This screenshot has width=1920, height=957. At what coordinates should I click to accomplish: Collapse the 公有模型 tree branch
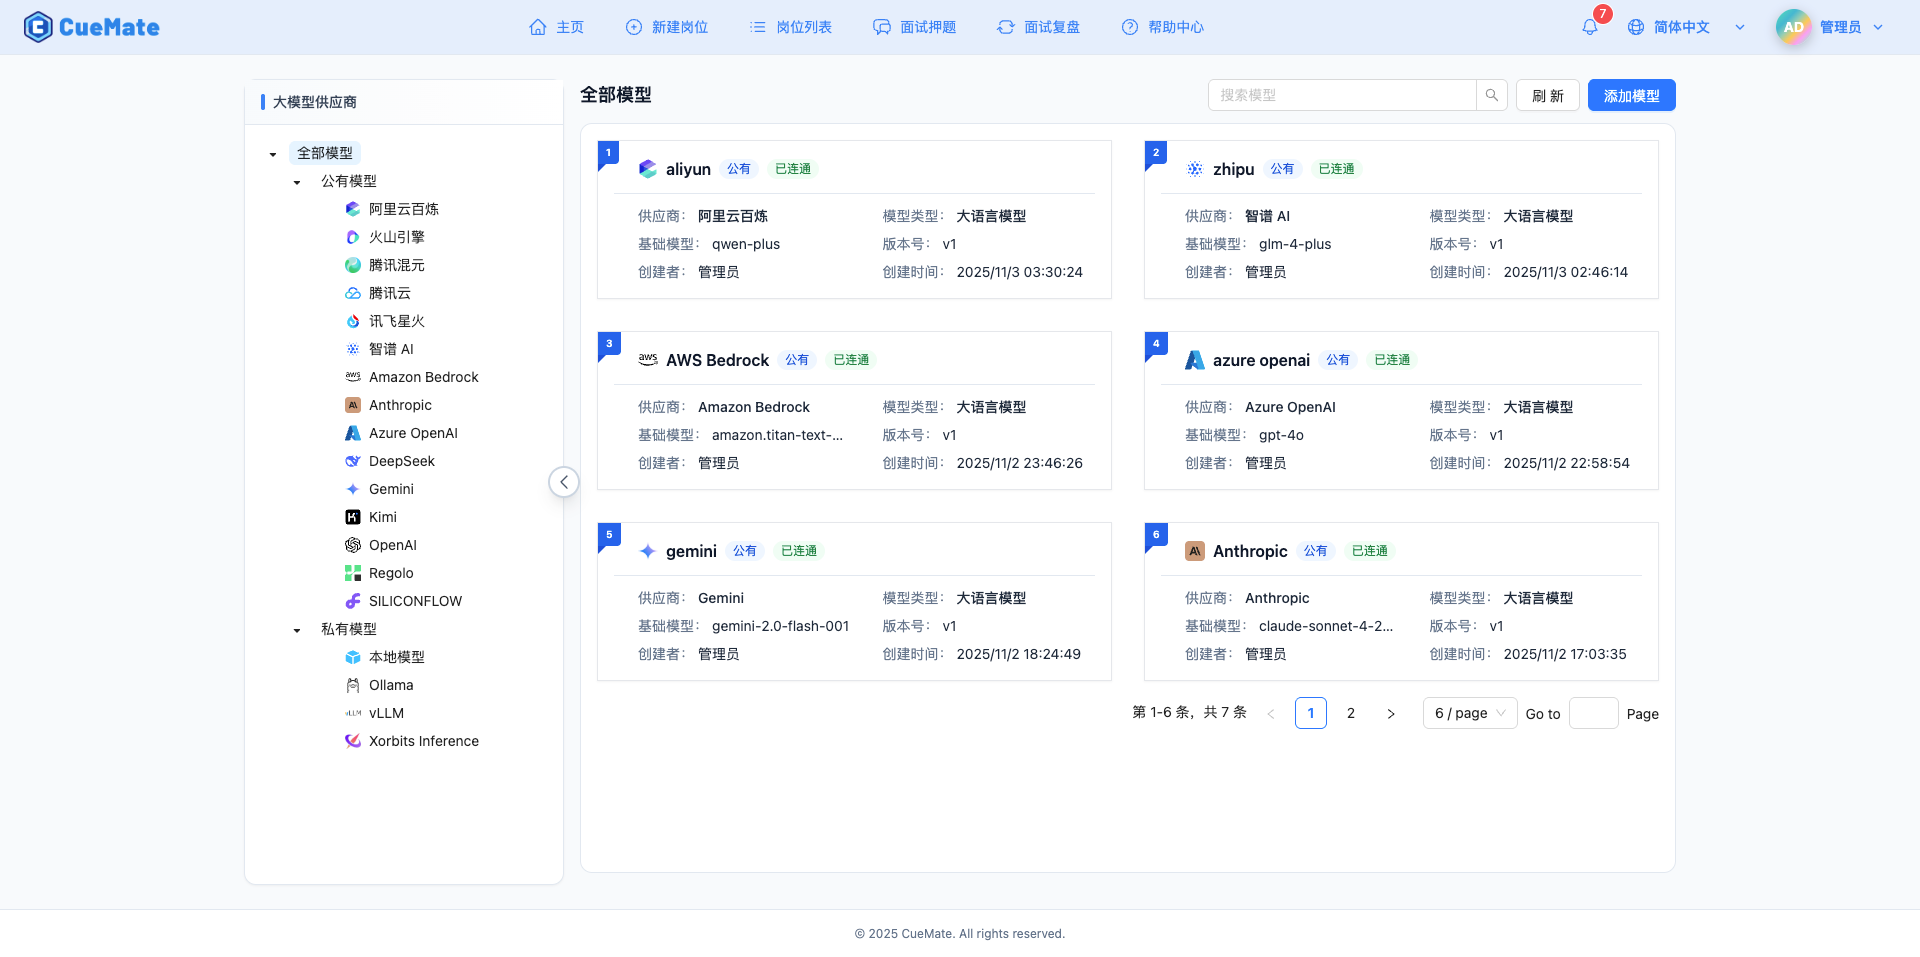[x=296, y=182]
